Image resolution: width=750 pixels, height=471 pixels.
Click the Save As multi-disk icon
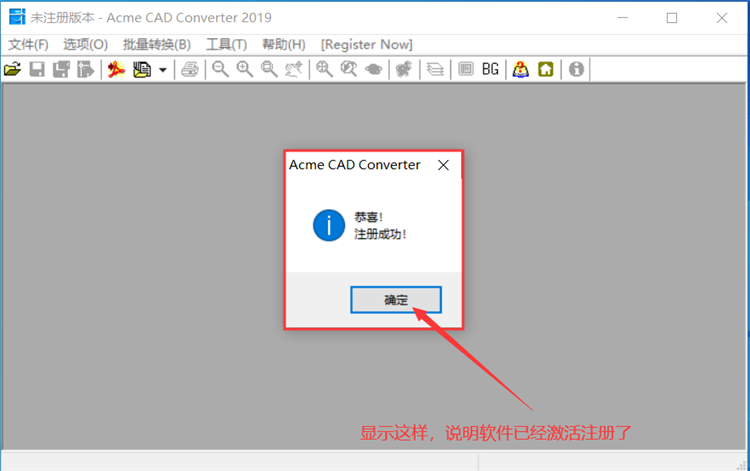pos(61,69)
